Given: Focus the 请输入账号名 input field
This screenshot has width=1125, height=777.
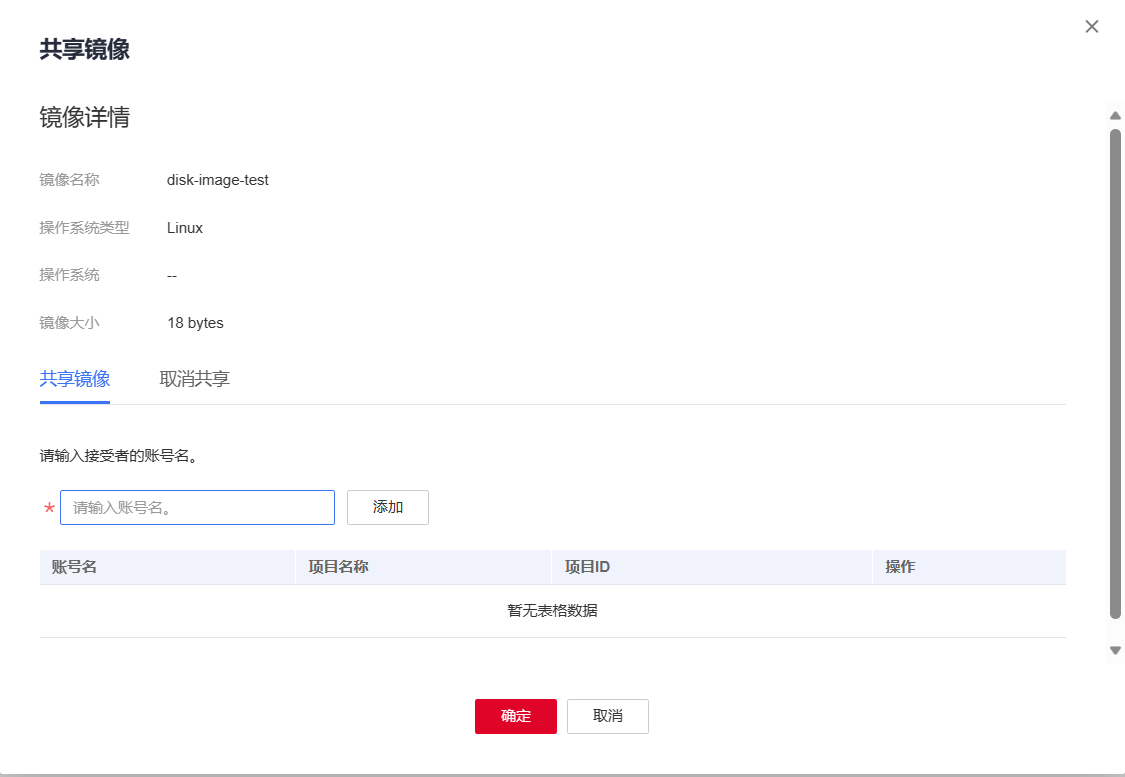Looking at the screenshot, I should click(197, 508).
